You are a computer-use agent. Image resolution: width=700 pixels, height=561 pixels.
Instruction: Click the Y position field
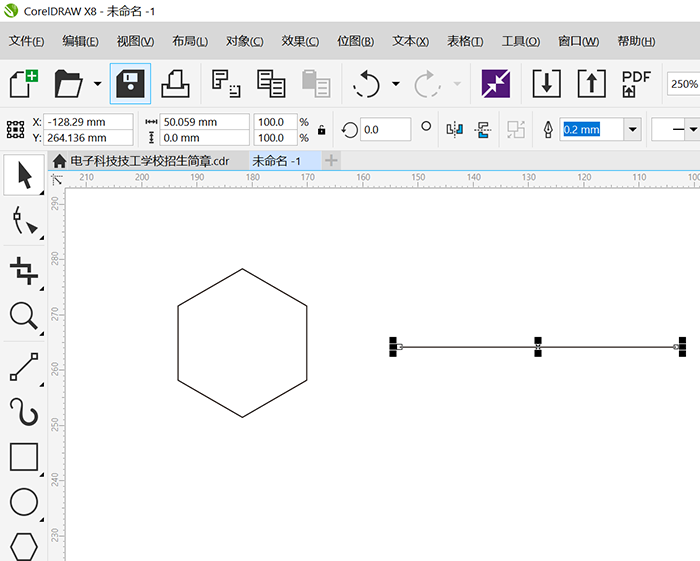[x=88, y=138]
